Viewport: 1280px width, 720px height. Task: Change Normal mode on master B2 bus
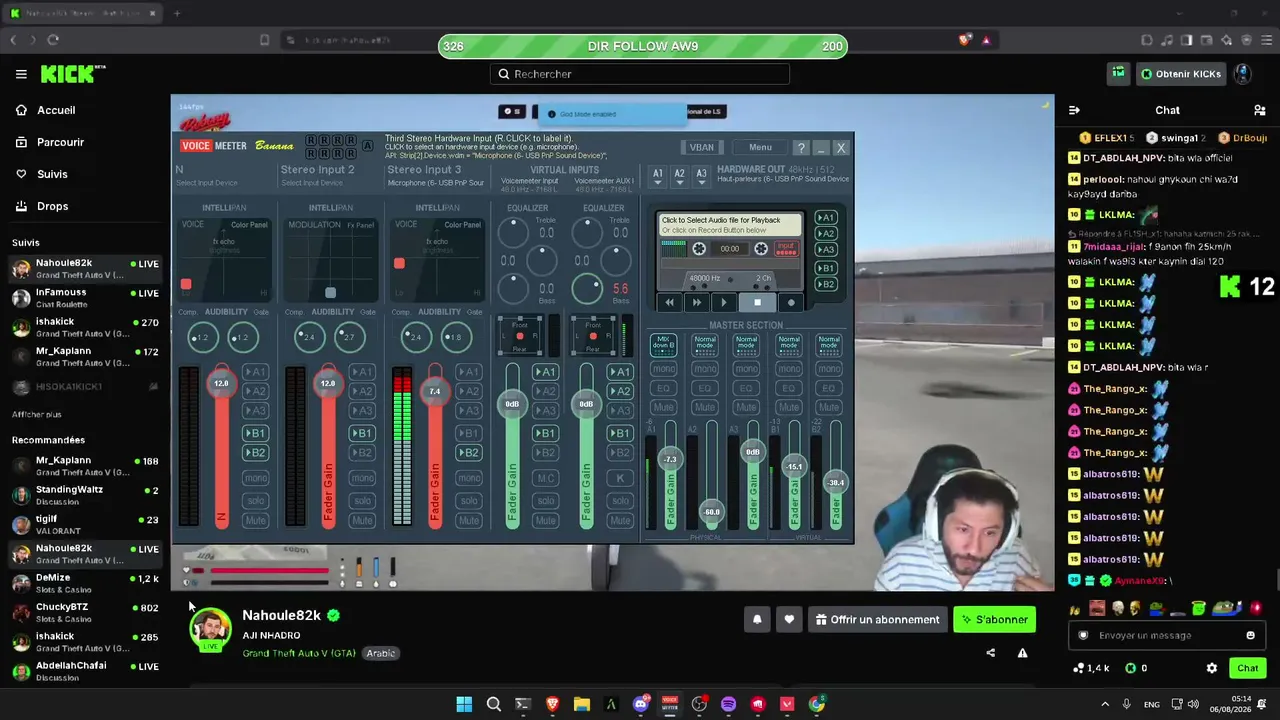pyautogui.click(x=829, y=345)
